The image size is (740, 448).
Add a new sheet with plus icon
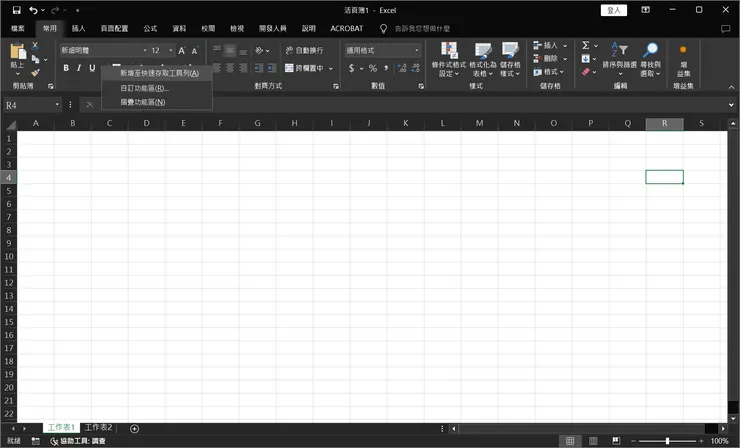pyautogui.click(x=135, y=429)
